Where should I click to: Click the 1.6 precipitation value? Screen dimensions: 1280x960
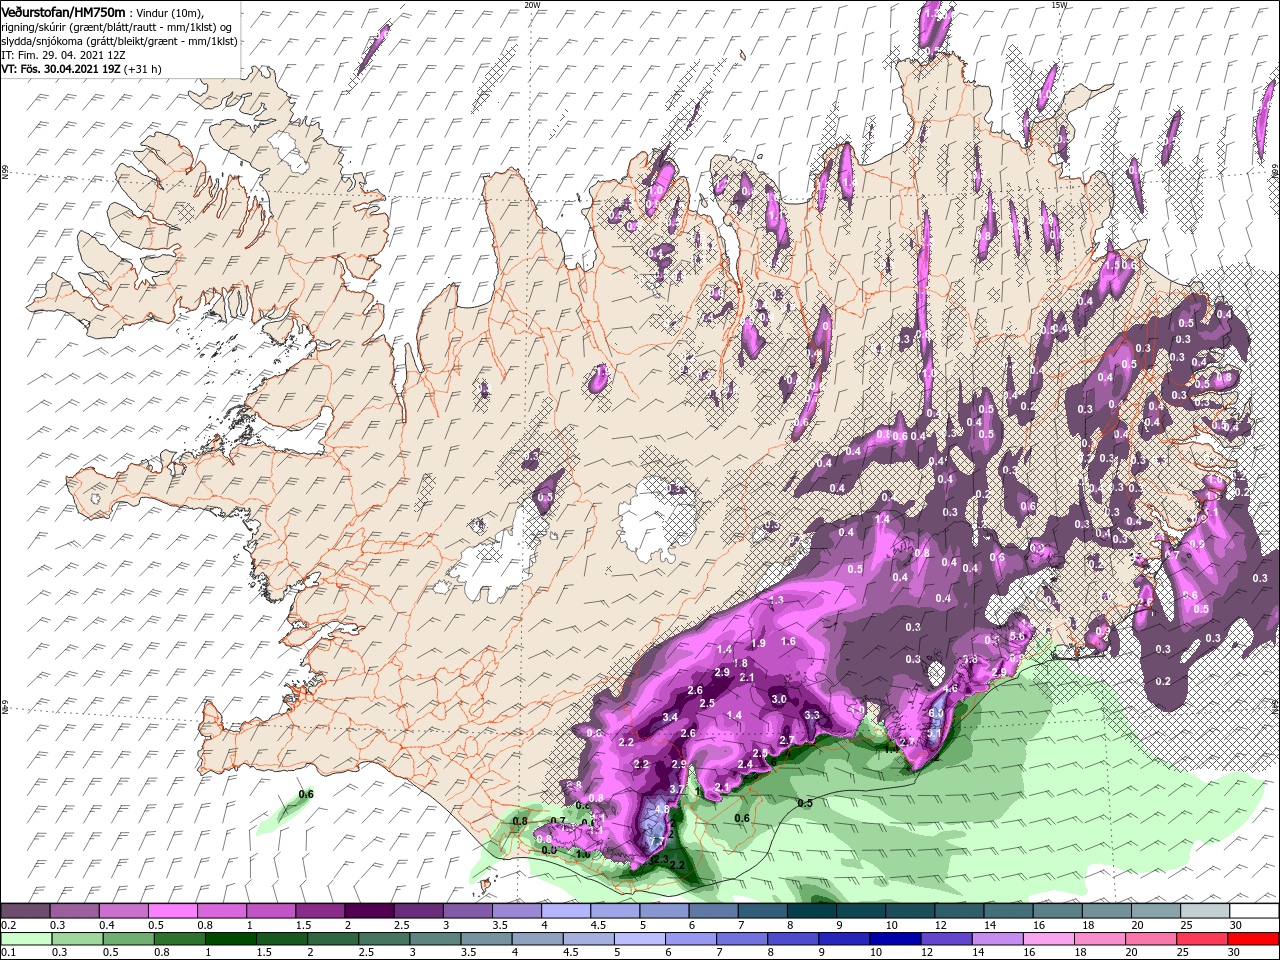point(788,641)
